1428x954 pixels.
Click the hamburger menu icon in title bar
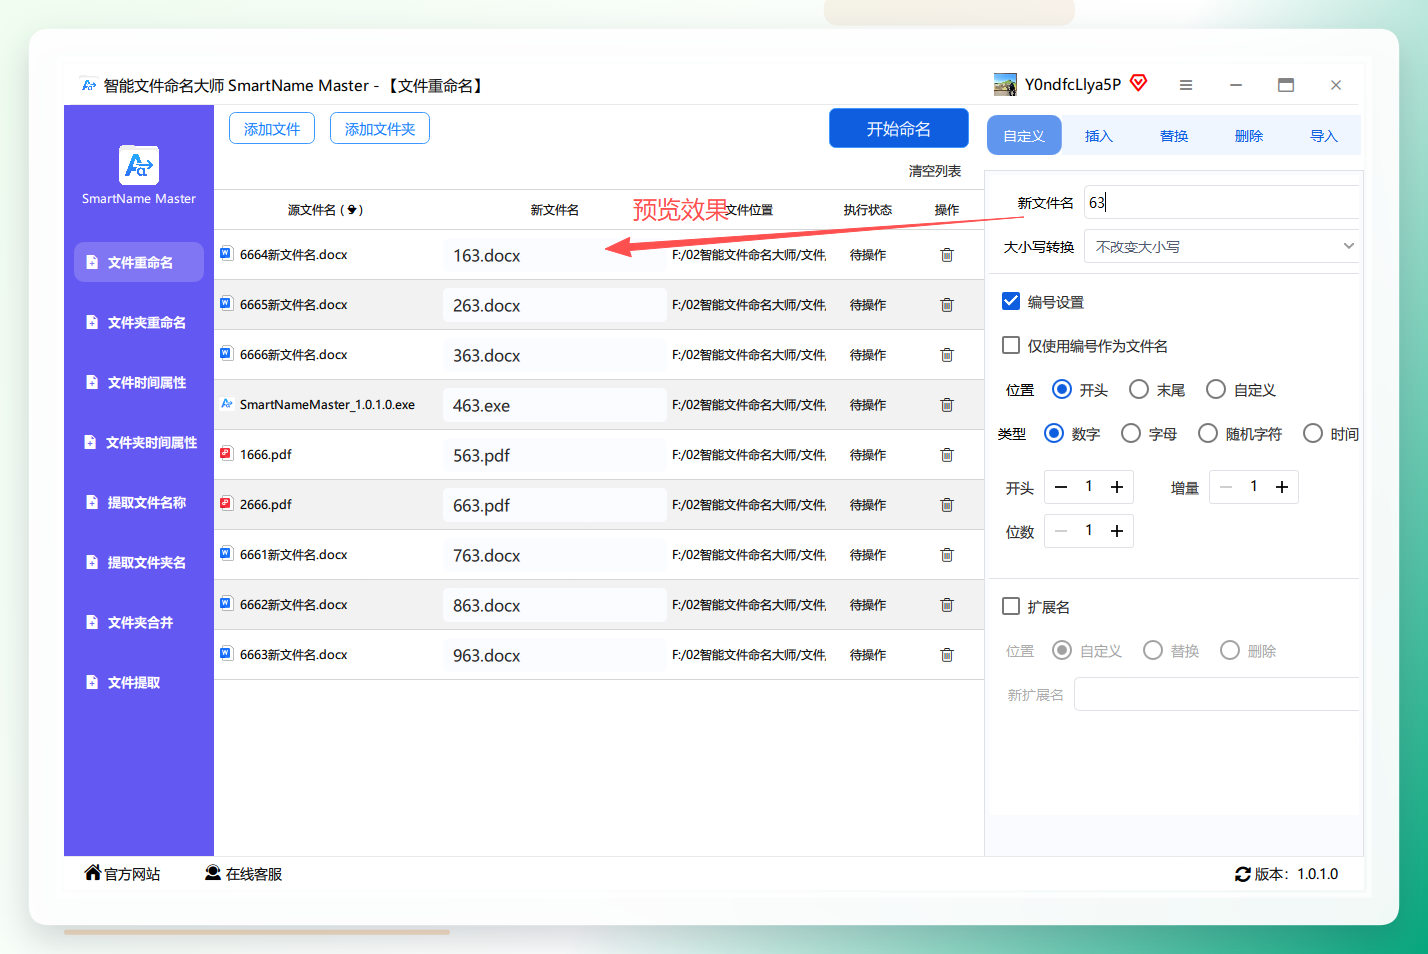(x=1186, y=85)
